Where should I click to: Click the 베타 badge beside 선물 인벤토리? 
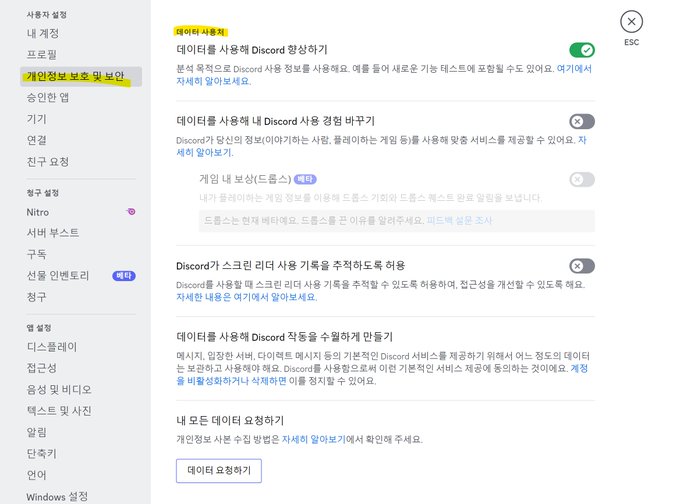[124, 275]
